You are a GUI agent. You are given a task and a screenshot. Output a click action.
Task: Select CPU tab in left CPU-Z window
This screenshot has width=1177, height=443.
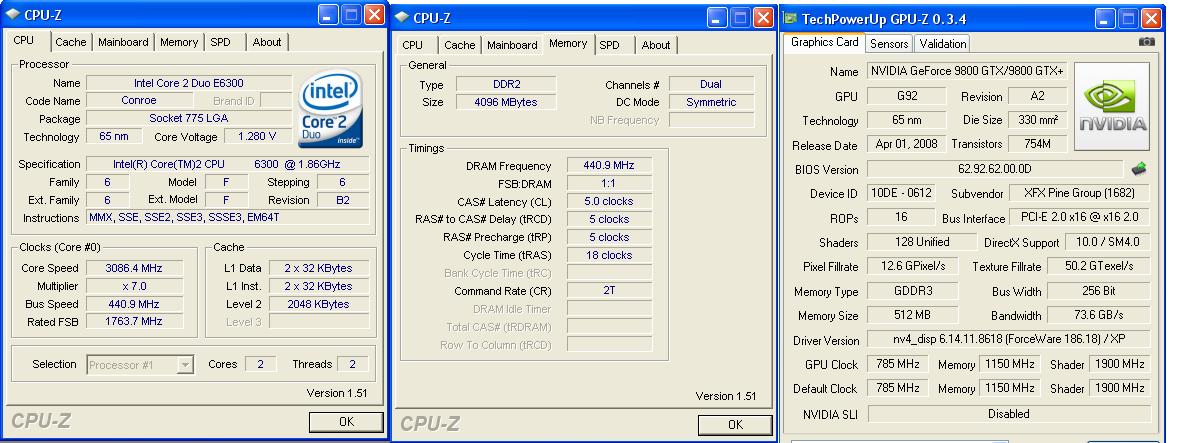click(x=24, y=41)
